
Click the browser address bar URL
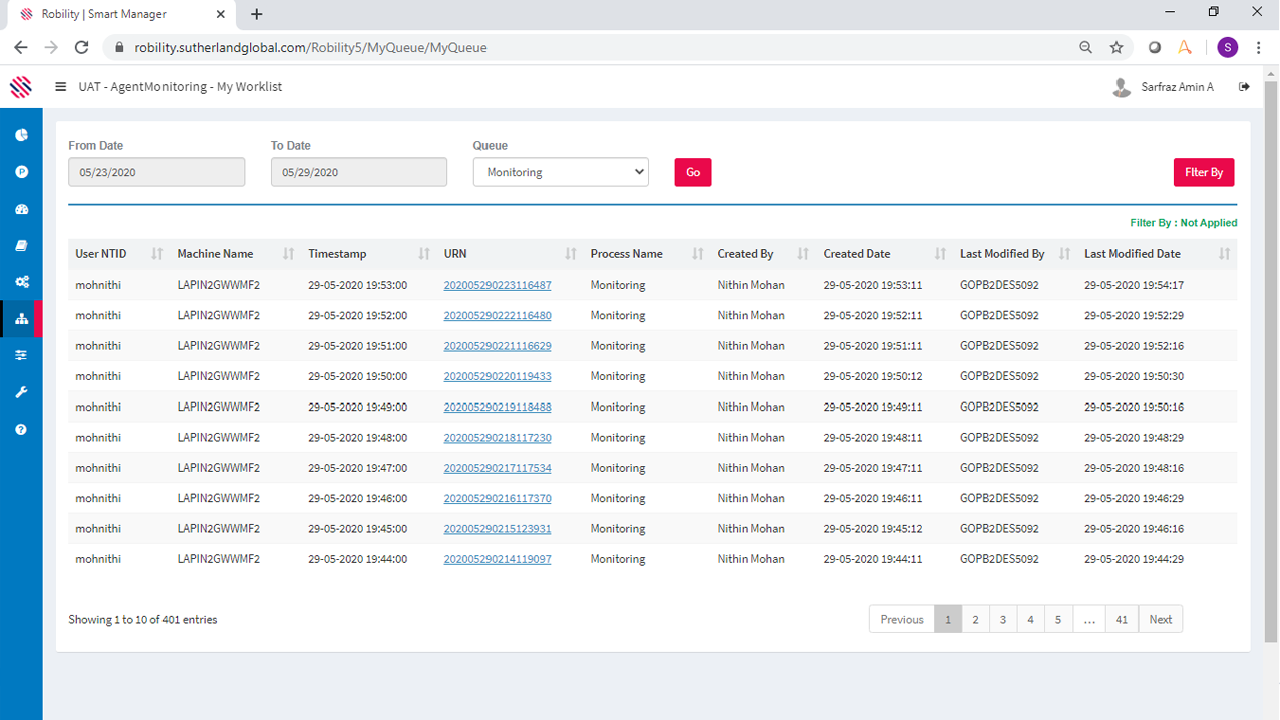[x=310, y=47]
